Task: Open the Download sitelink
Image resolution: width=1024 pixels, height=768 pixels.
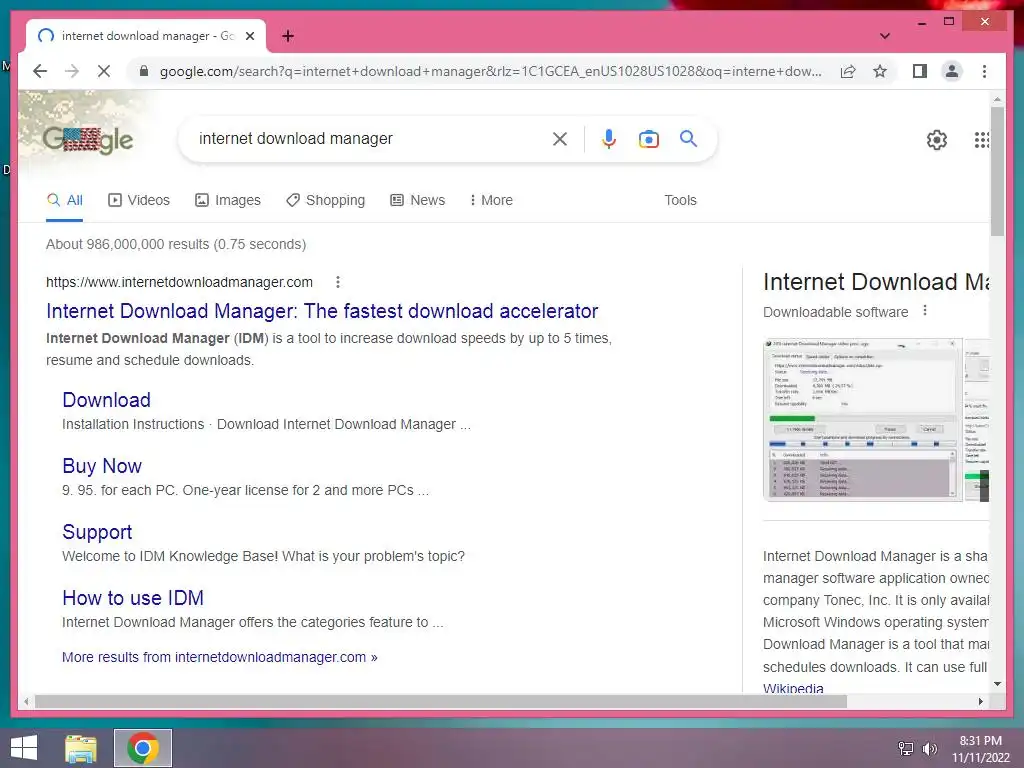Action: click(x=106, y=400)
